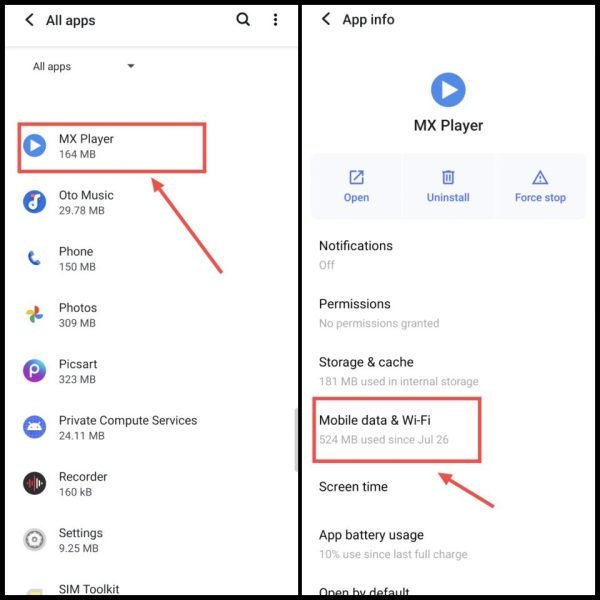Open Recorder app entry
The width and height of the screenshot is (600, 600).
(151, 483)
